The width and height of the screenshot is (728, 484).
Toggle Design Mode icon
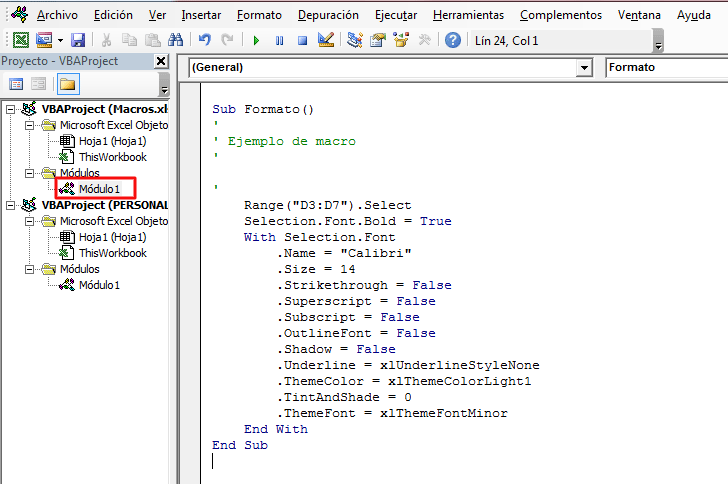pyautogui.click(x=326, y=40)
